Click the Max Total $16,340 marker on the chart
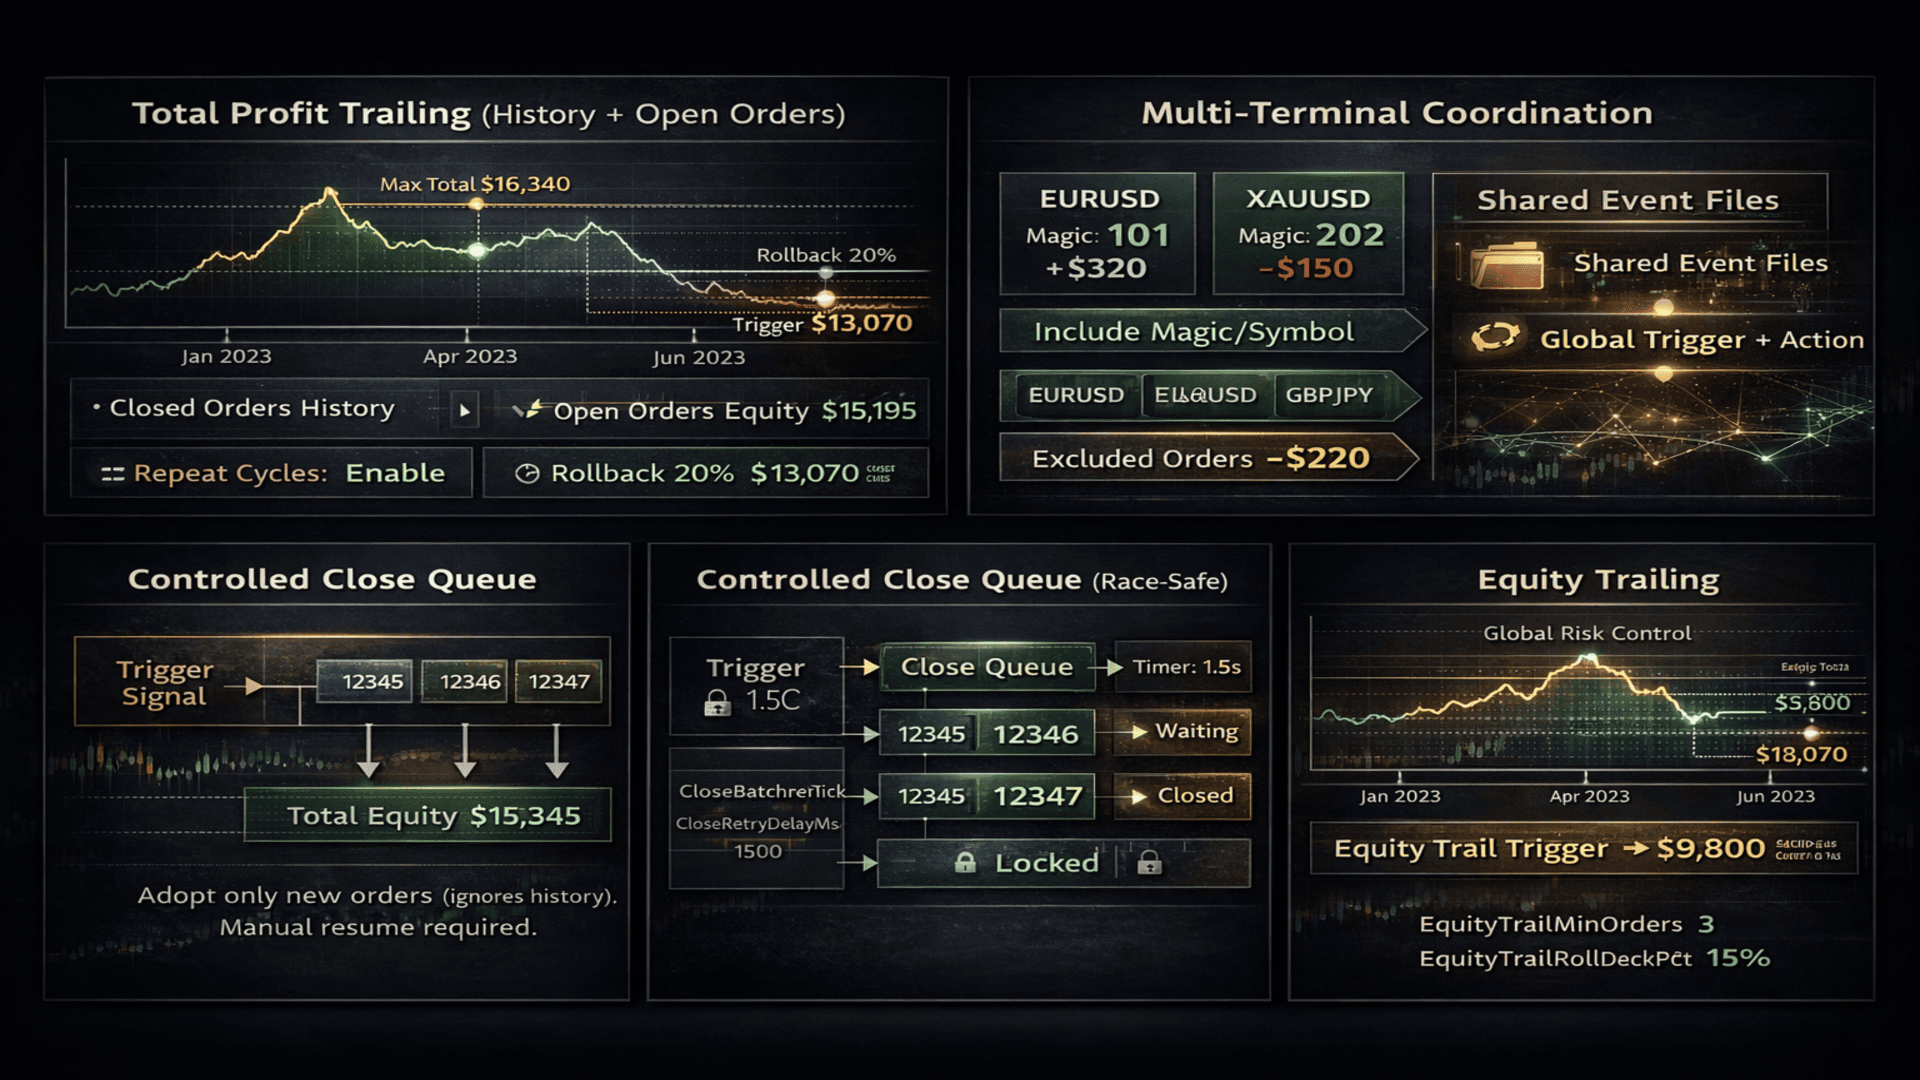 click(x=477, y=203)
